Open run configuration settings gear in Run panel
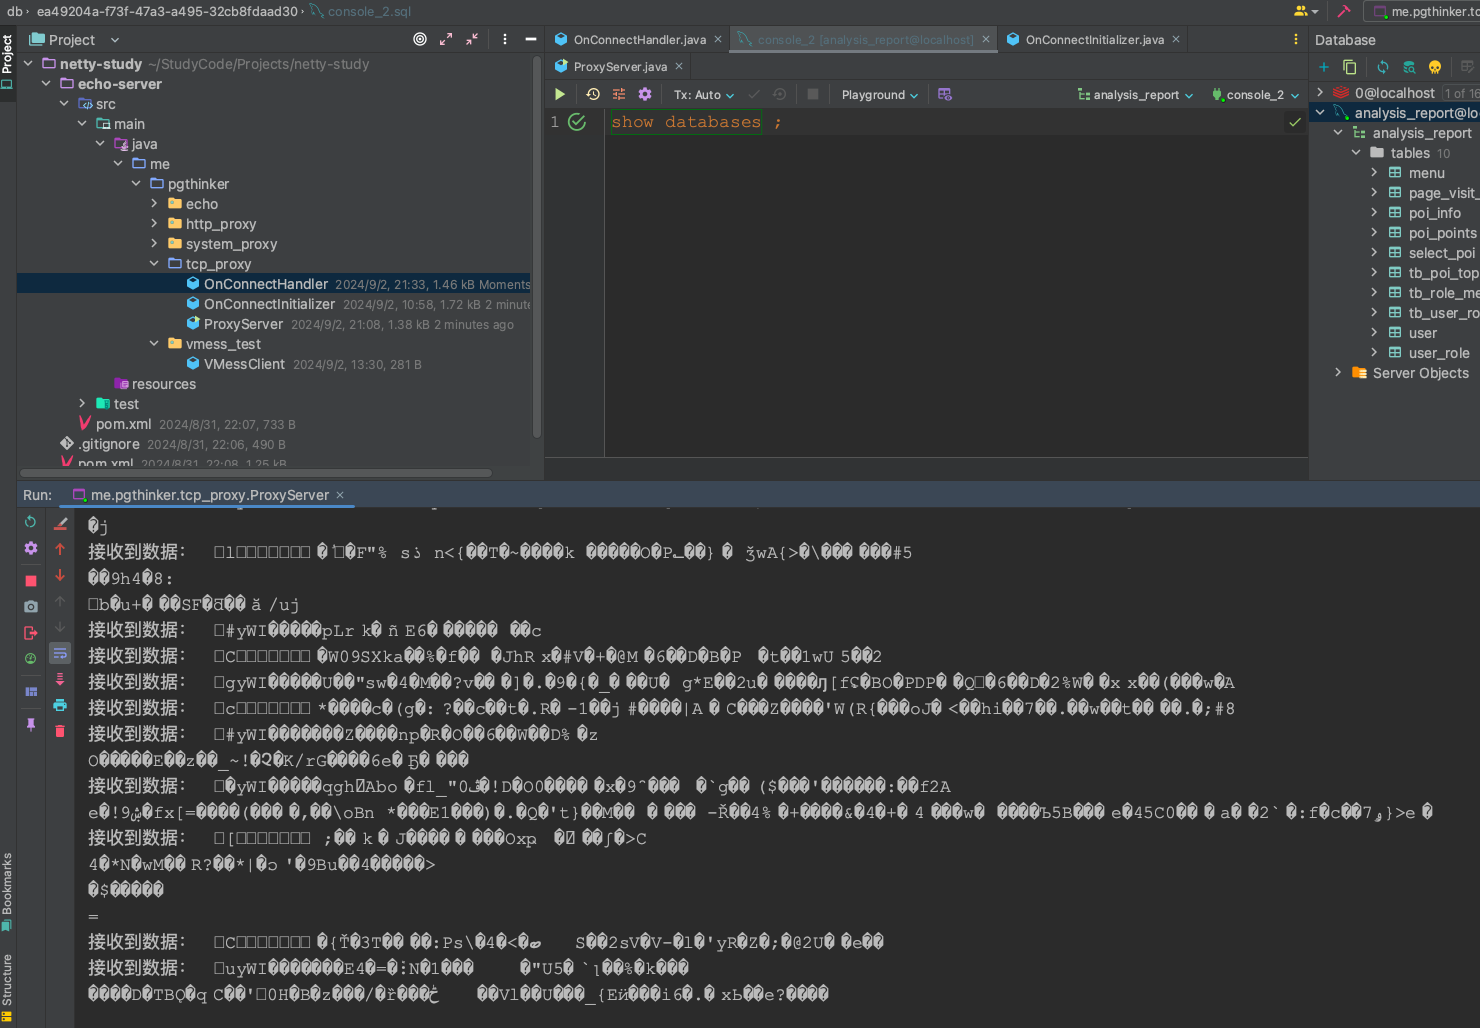Image resolution: width=1480 pixels, height=1028 pixels. click(x=31, y=548)
